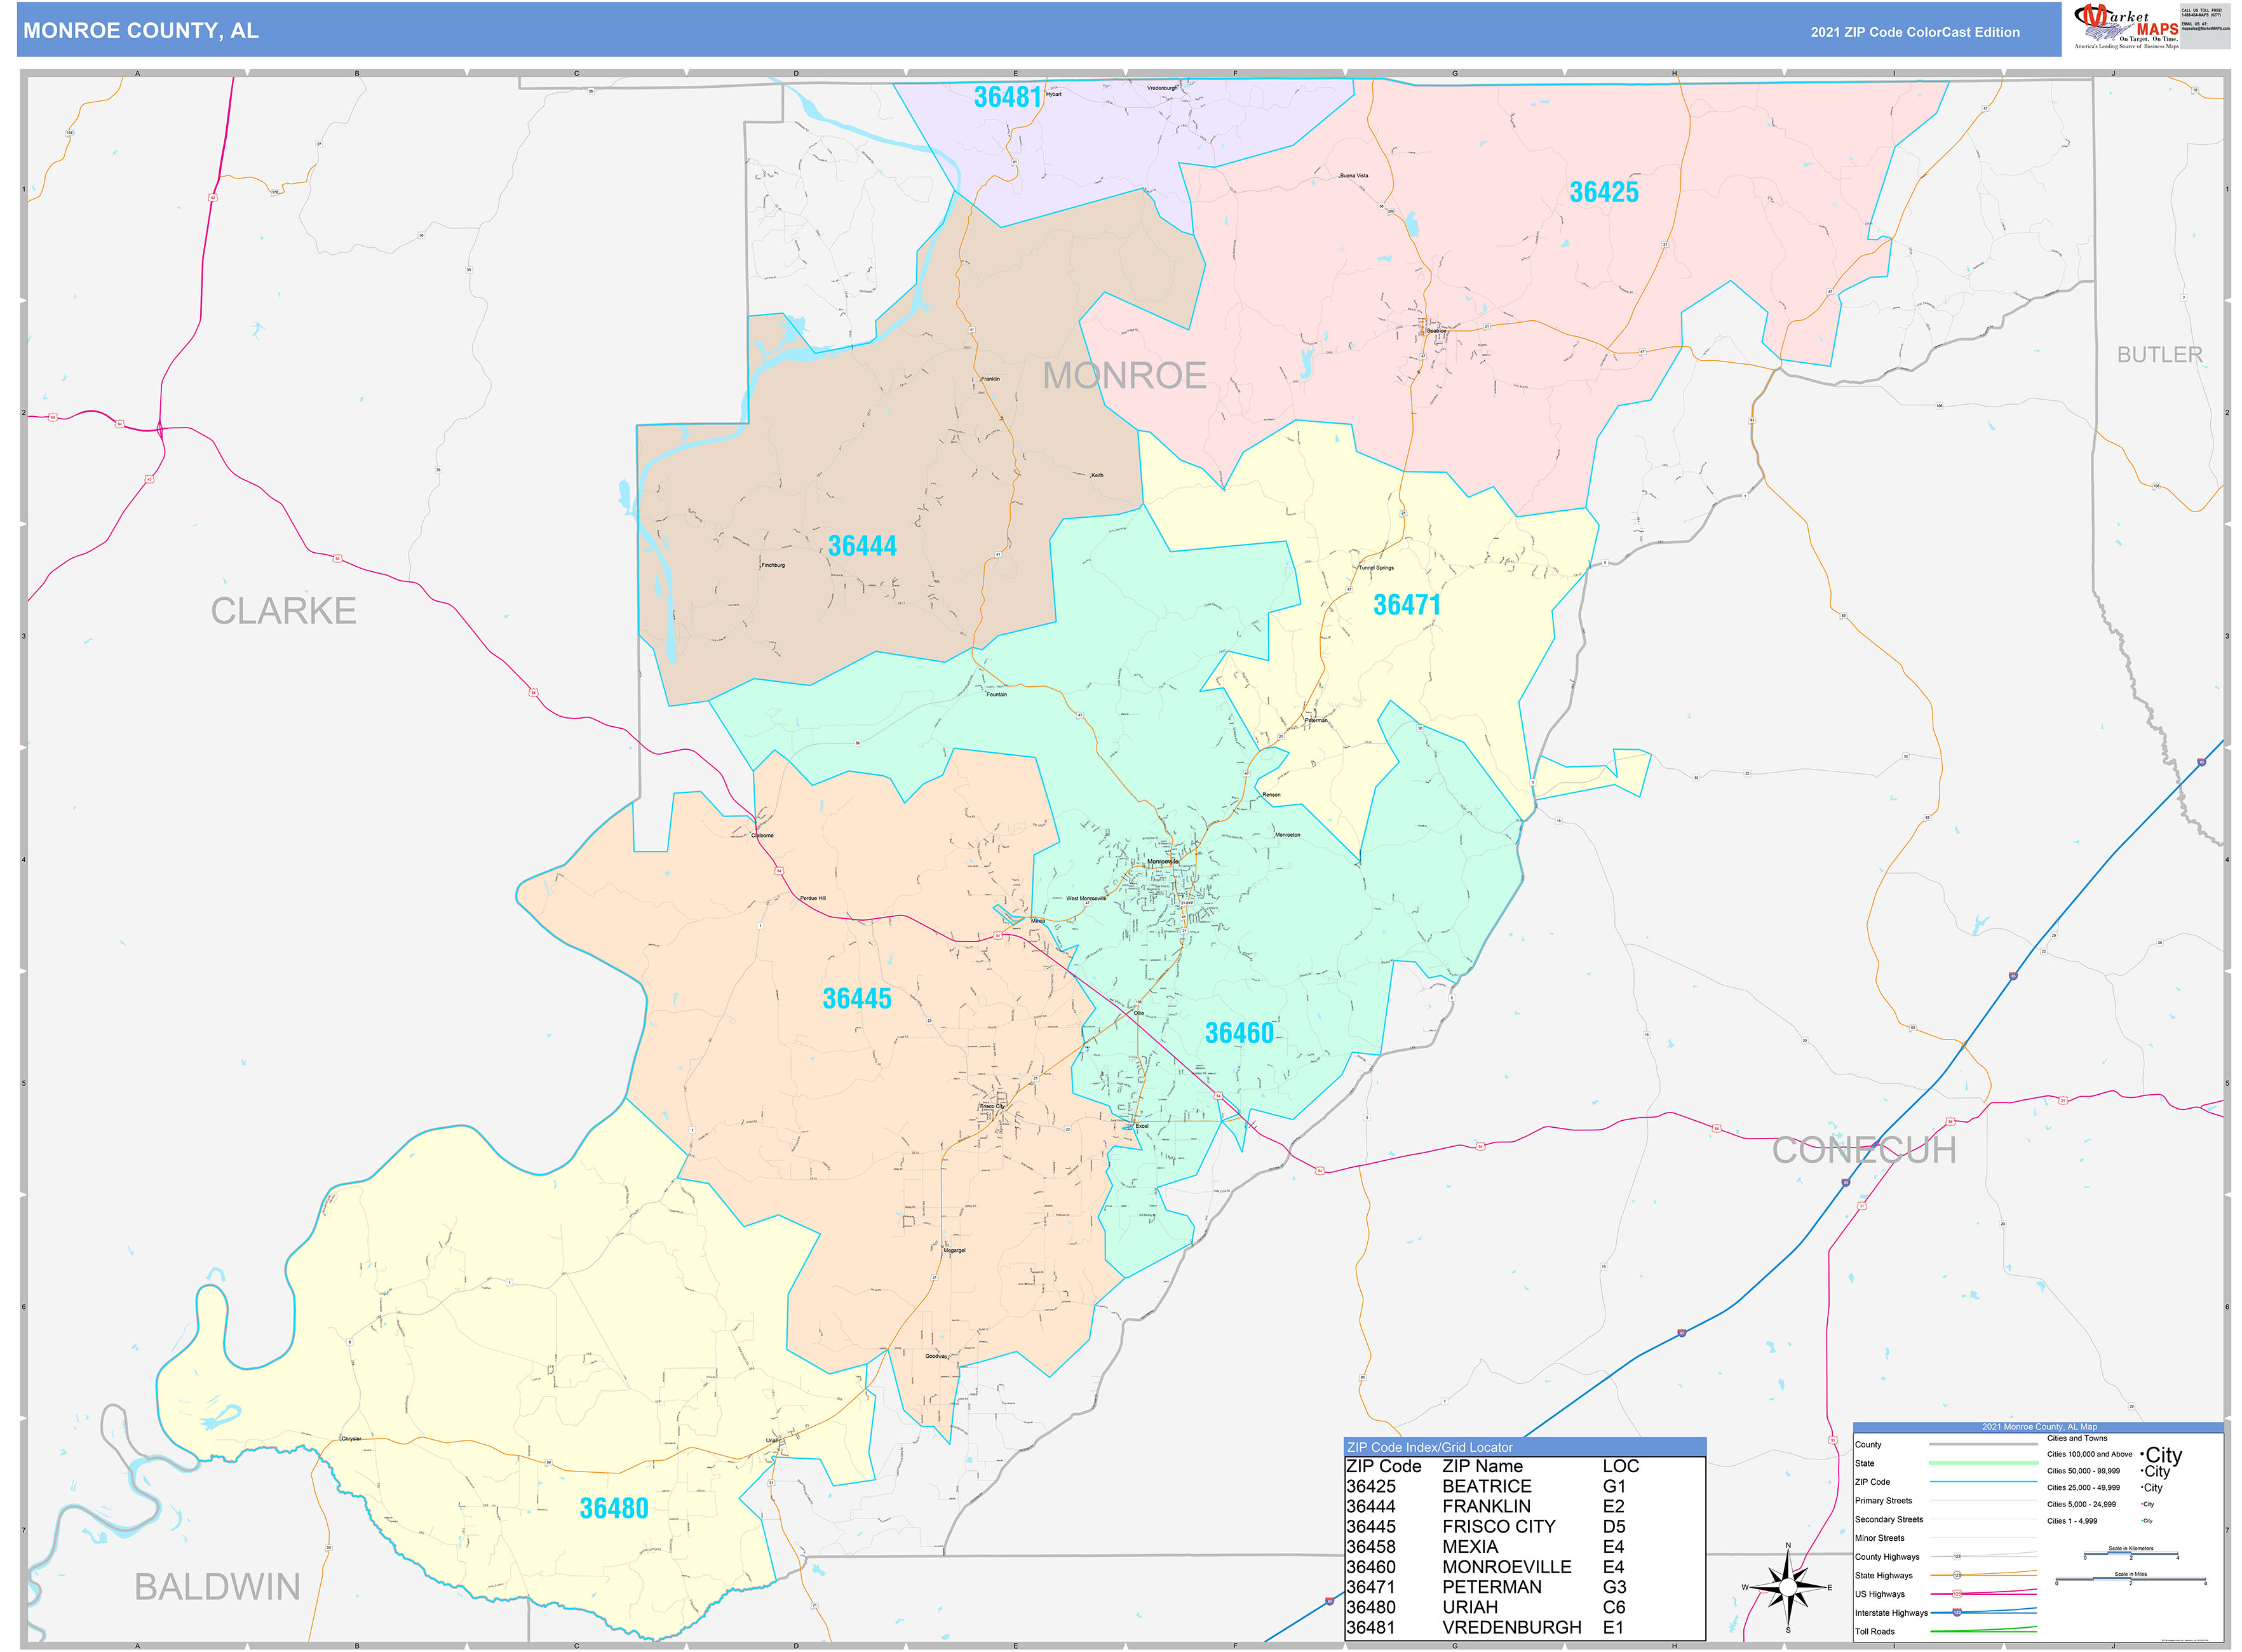
Task: Select the State Highways 123 symbol in legend
Action: click(x=1958, y=1575)
